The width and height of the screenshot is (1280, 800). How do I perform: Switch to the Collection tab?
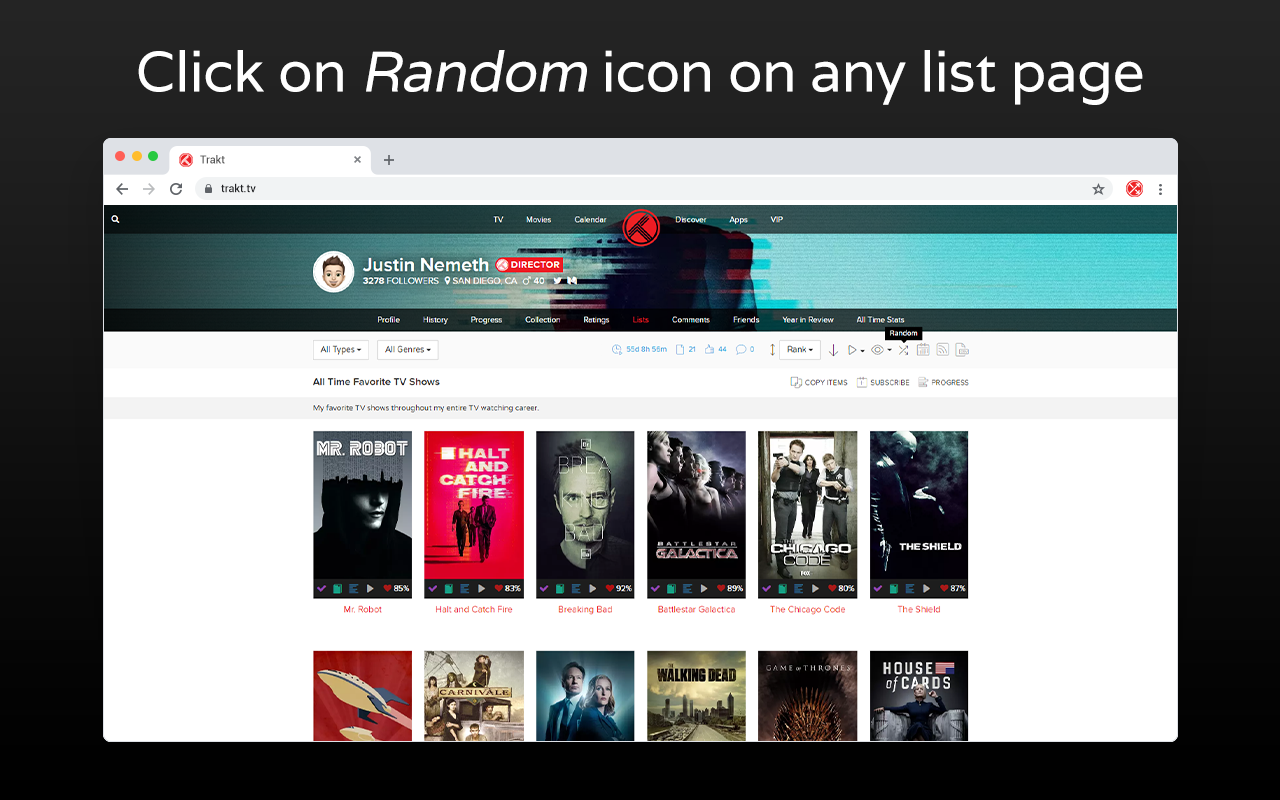[543, 320]
